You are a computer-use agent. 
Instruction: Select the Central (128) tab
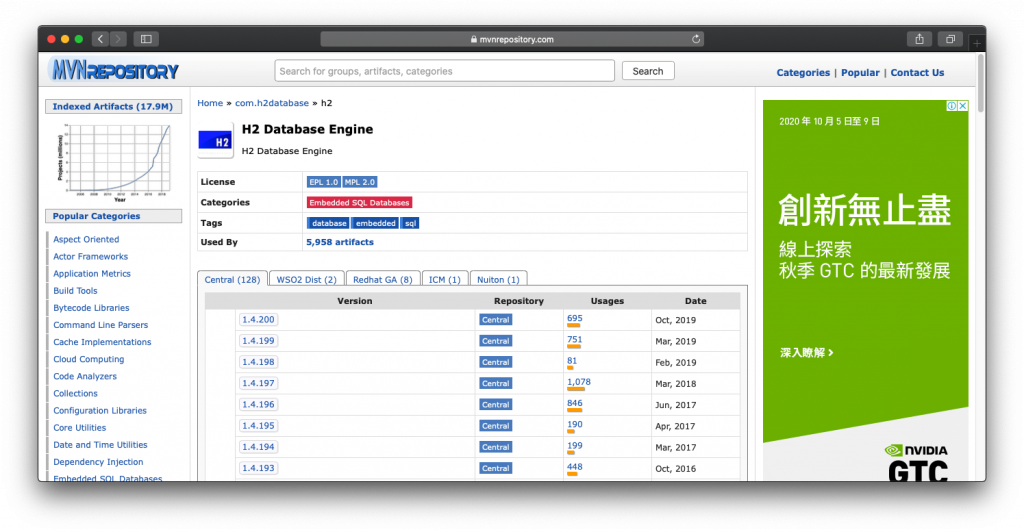coord(232,279)
